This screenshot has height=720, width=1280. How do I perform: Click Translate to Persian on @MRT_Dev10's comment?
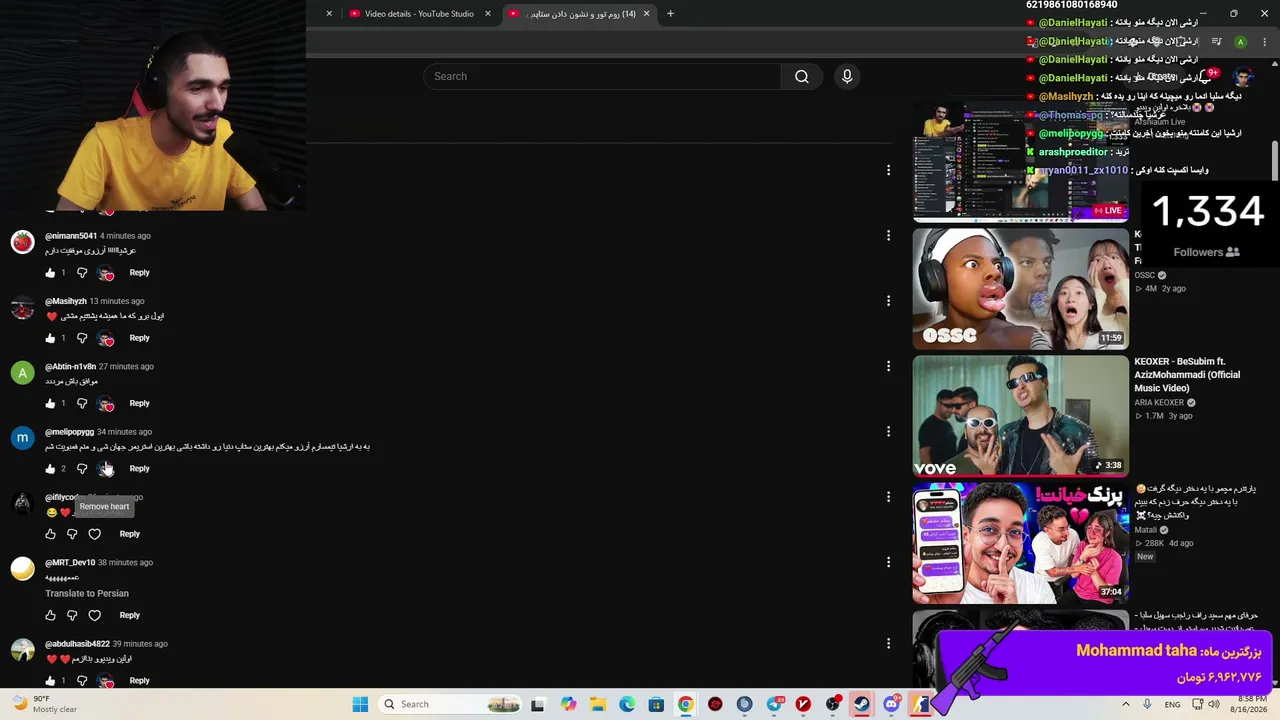tap(87, 594)
